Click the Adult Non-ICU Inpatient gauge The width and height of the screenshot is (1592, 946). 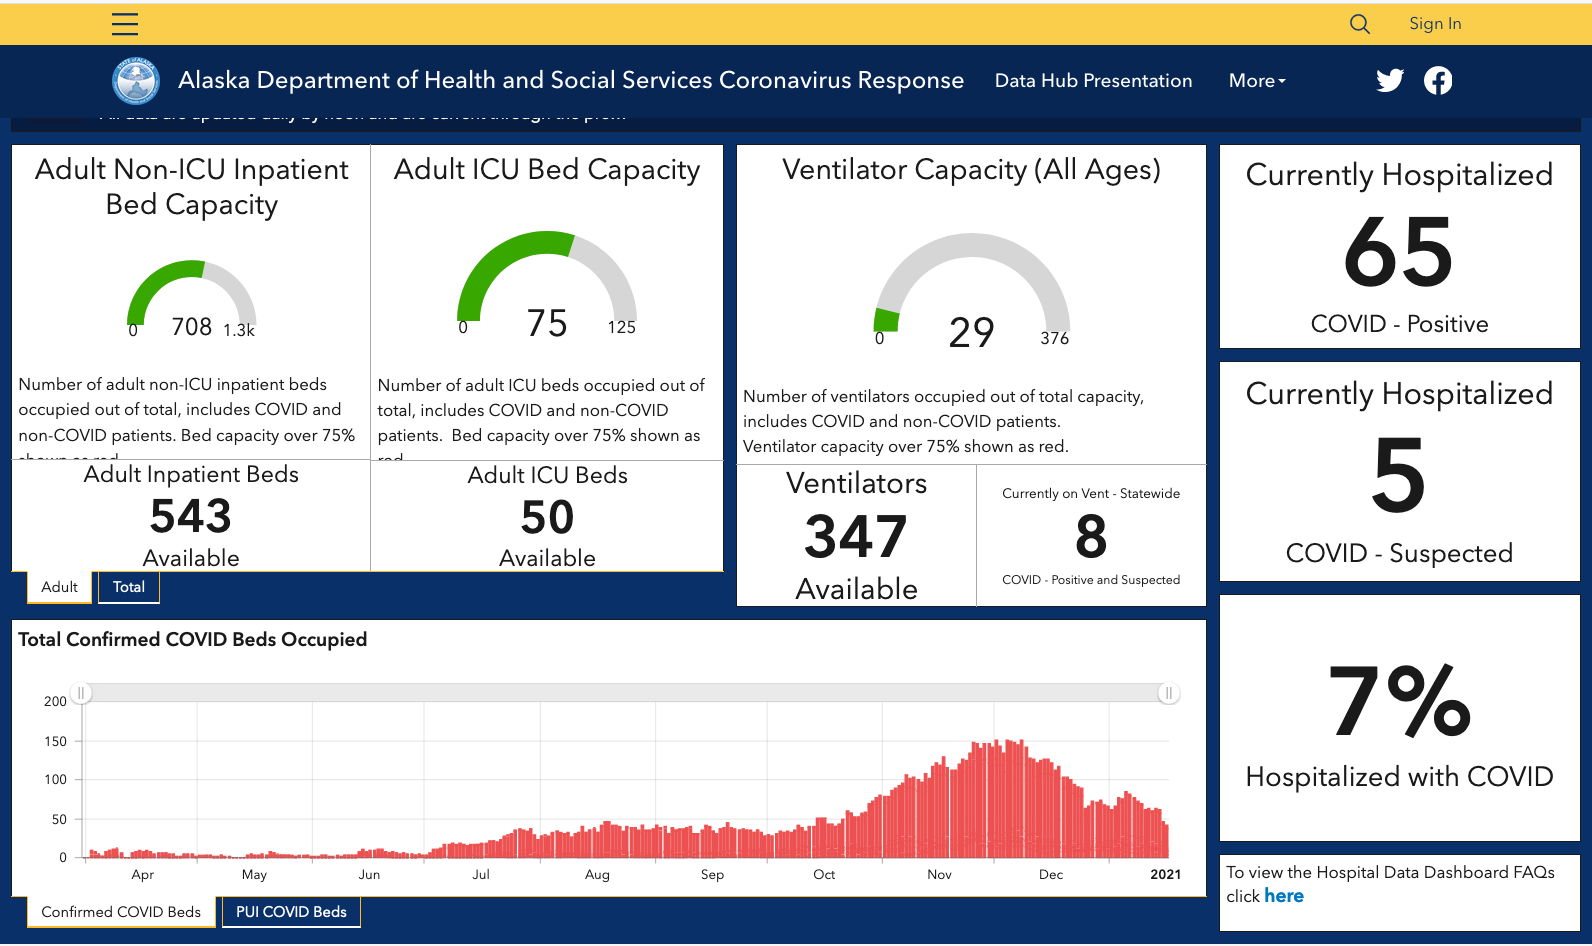192,298
